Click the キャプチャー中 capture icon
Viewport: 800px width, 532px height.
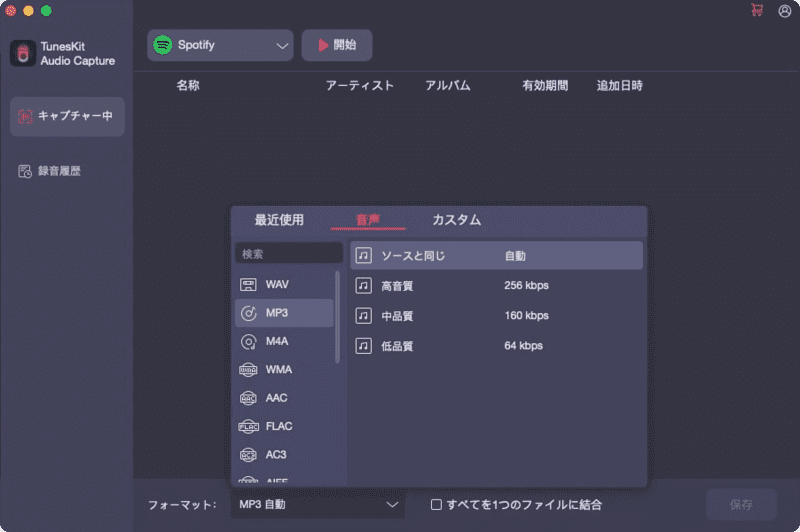click(25, 116)
